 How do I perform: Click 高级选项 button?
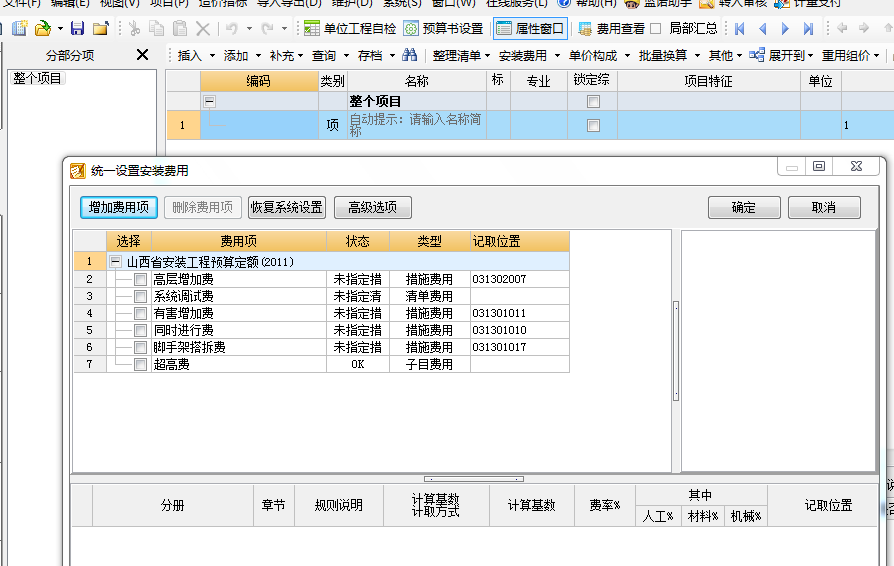[372, 207]
